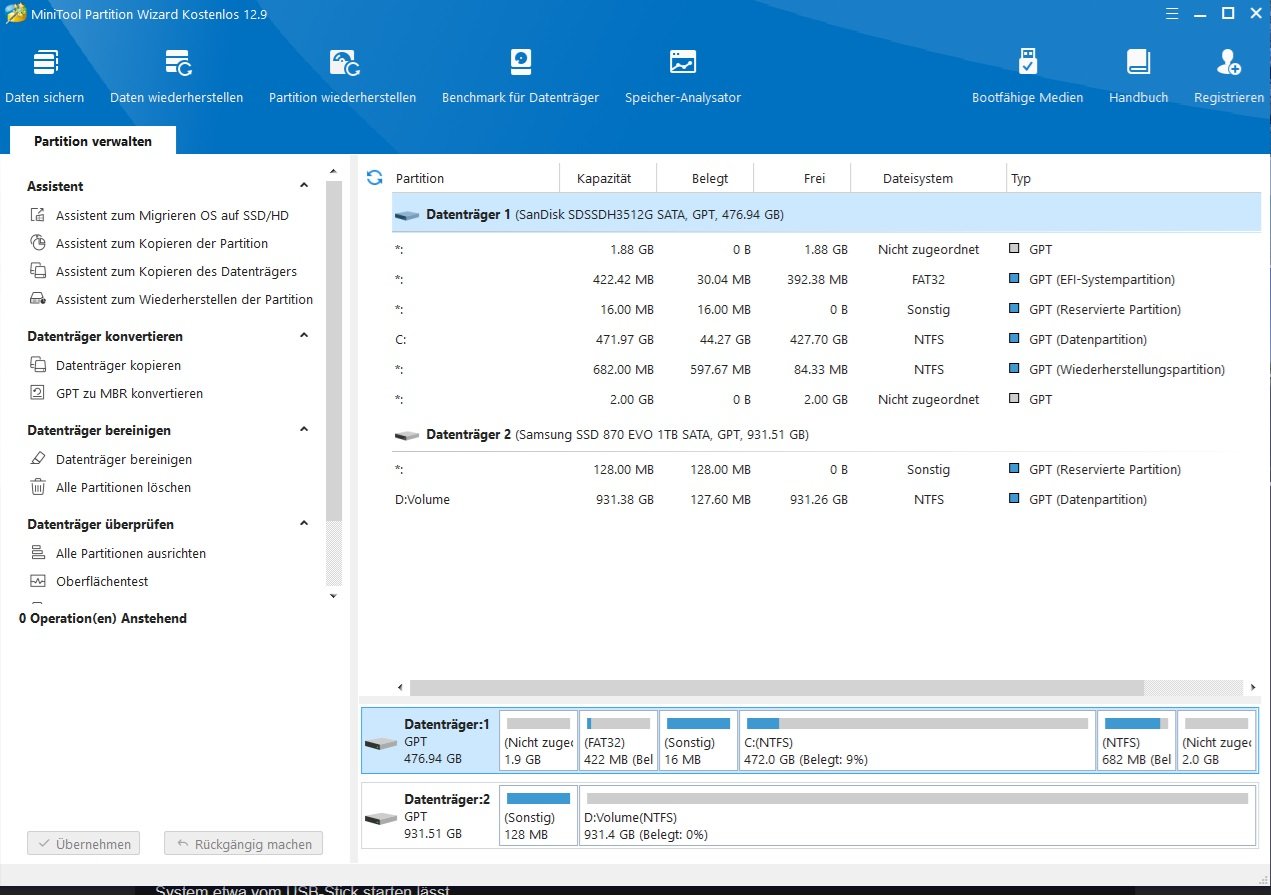Click the Datenträger:1 disk icon in map

[x=381, y=744]
